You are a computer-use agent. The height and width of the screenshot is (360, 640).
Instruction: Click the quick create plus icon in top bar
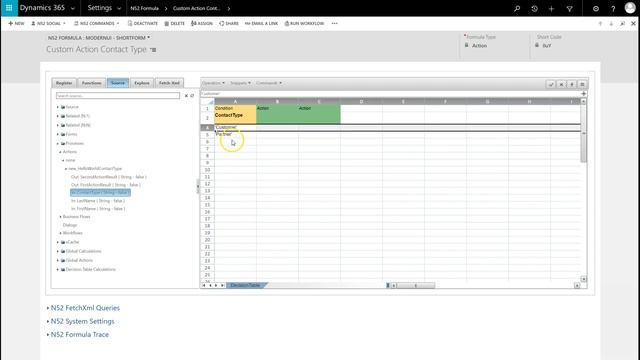(x=551, y=8)
